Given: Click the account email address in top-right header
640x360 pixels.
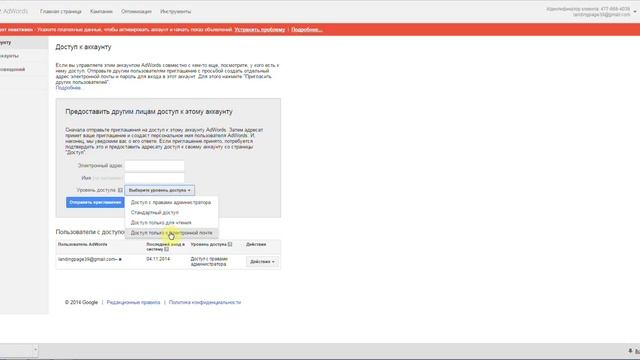Looking at the screenshot, I should [x=601, y=15].
